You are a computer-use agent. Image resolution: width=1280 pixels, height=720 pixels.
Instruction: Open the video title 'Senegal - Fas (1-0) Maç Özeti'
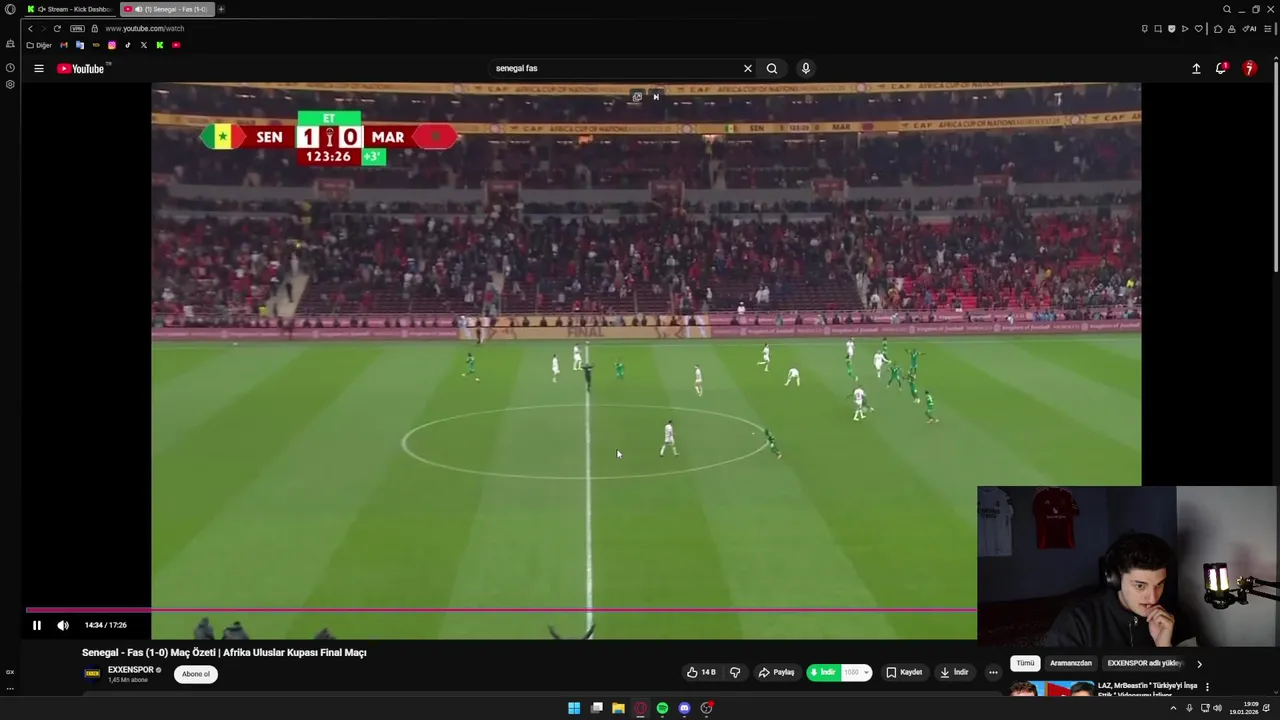coord(147,652)
